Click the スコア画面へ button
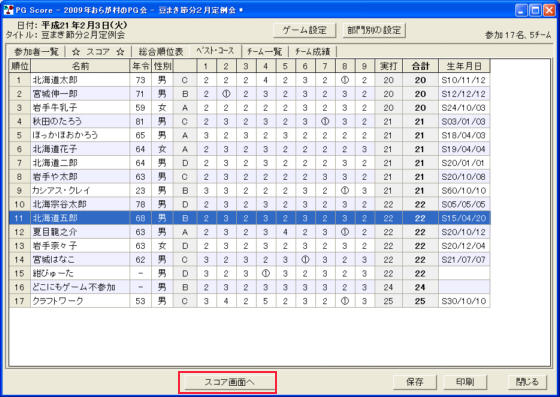This screenshot has width=560, height=397. (x=229, y=382)
